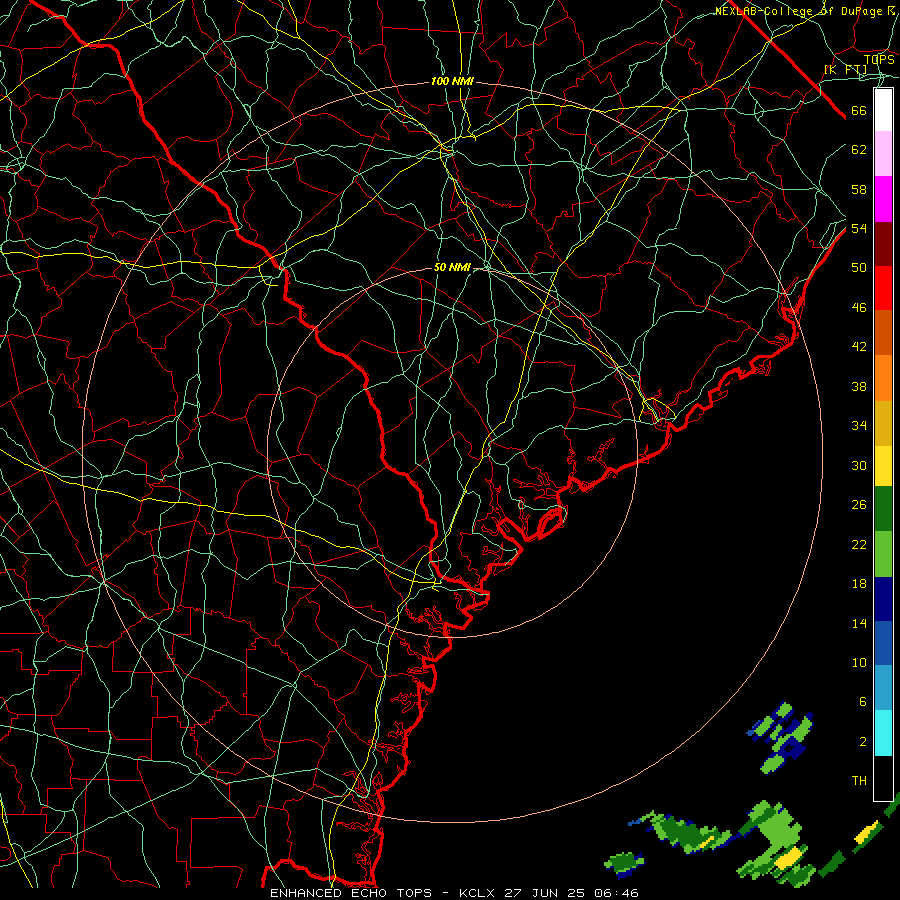Click the 'KCLX' radar site identifier

click(x=478, y=893)
